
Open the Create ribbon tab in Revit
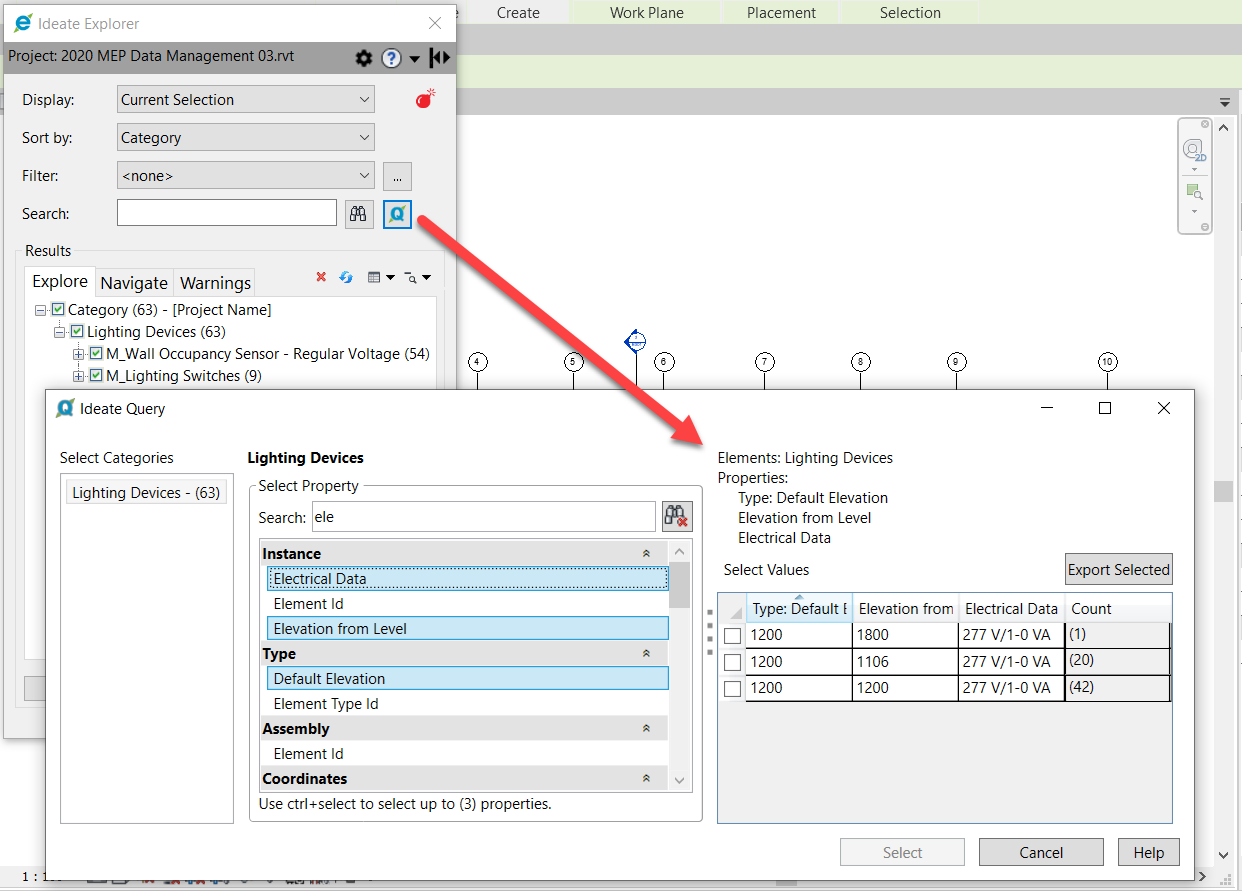[518, 12]
